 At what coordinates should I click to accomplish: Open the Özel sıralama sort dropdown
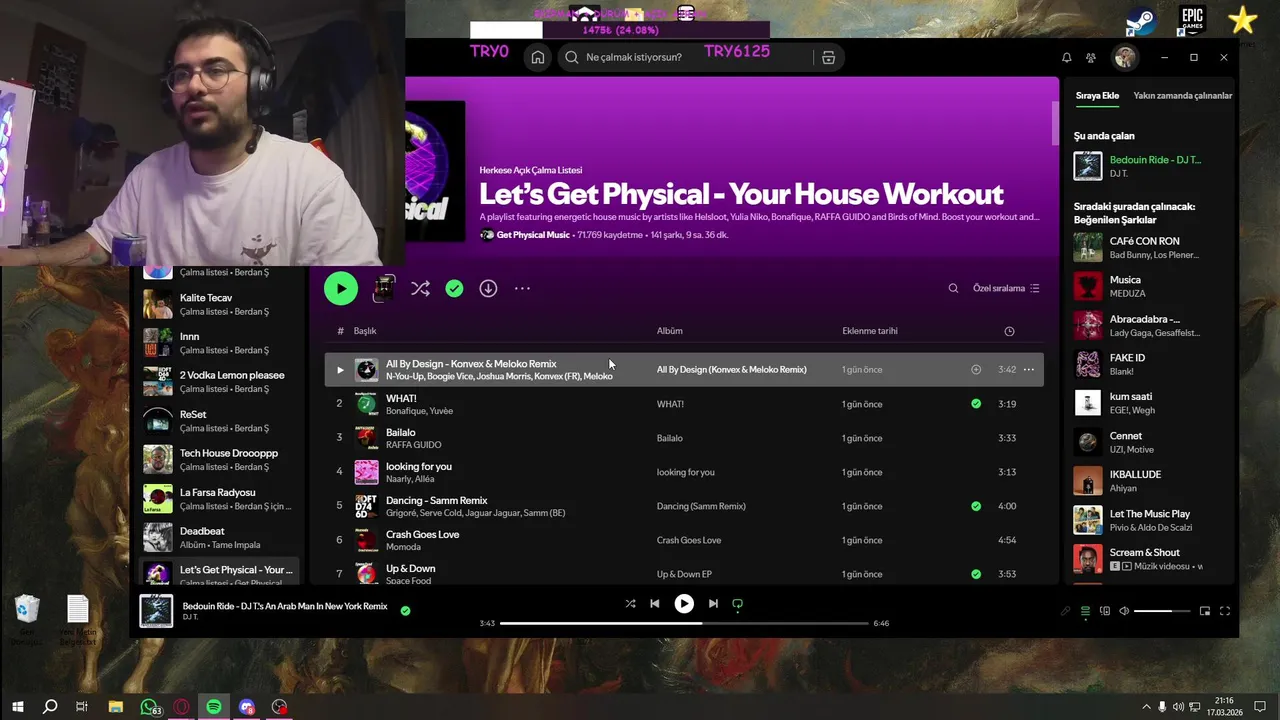(x=1006, y=288)
